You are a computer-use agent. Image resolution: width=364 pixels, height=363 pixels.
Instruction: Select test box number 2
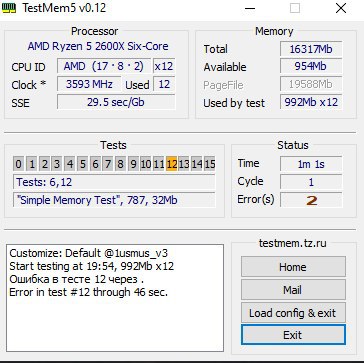(44, 164)
